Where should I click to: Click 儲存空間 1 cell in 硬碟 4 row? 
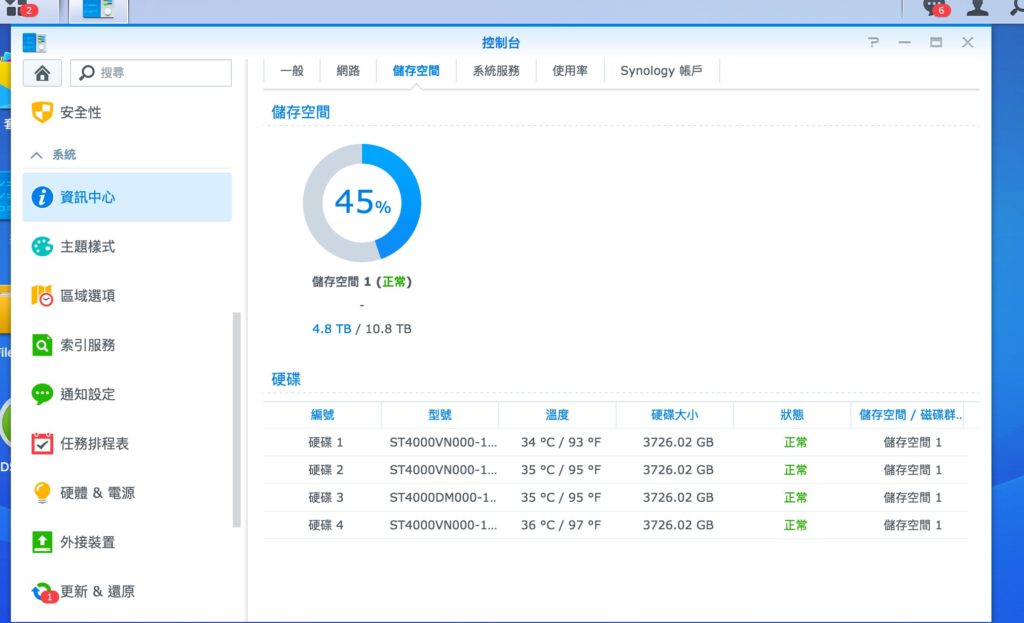pos(912,524)
